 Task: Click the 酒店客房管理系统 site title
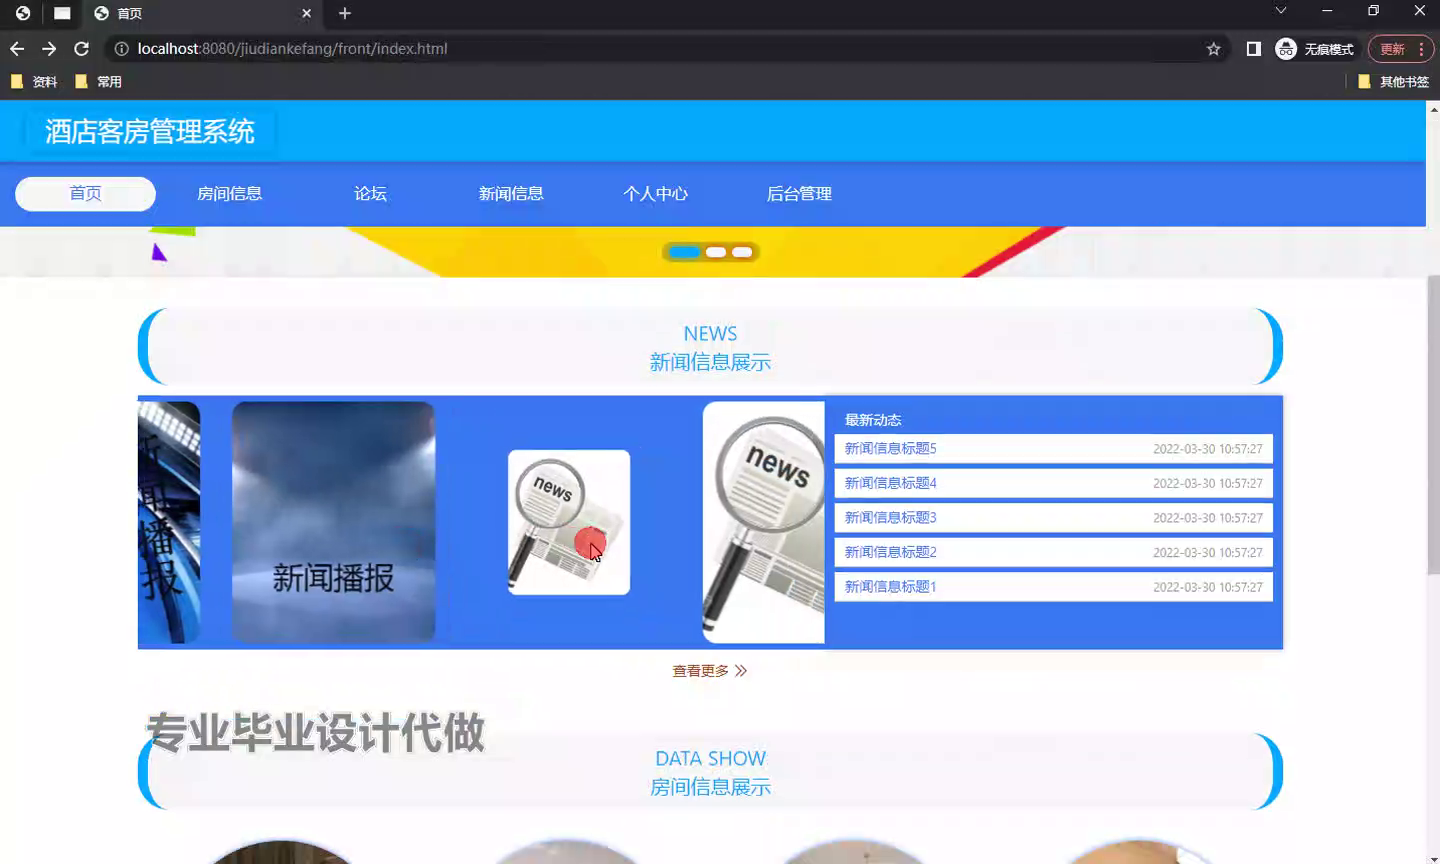pos(150,132)
